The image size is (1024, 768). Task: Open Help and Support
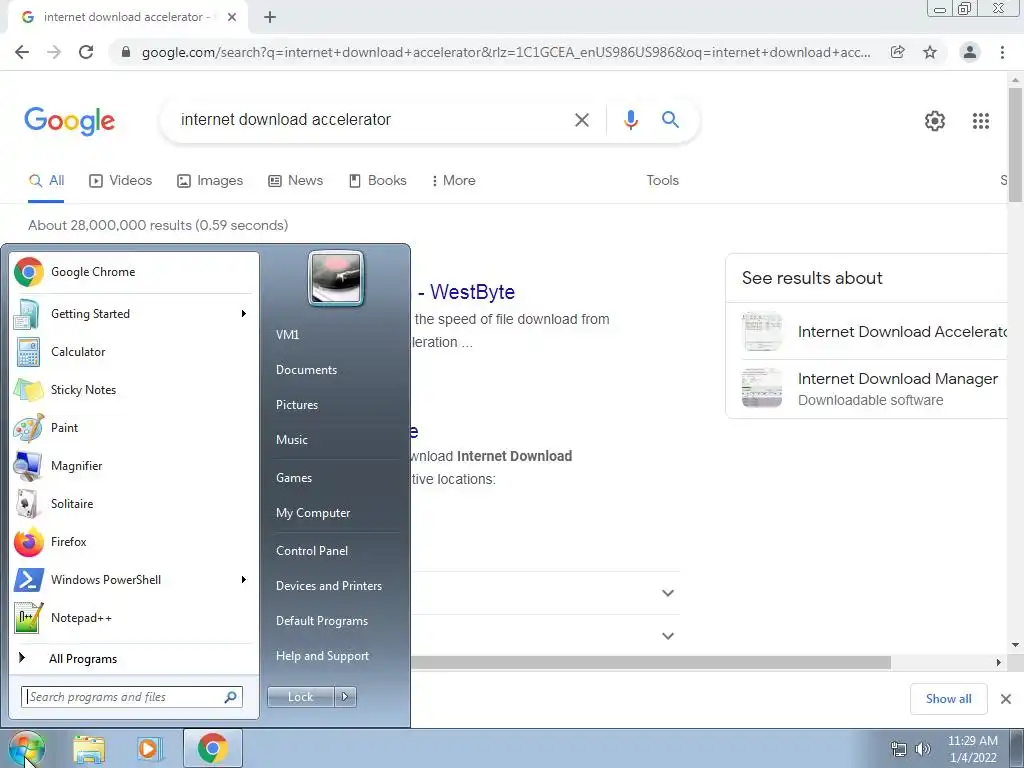(322, 656)
